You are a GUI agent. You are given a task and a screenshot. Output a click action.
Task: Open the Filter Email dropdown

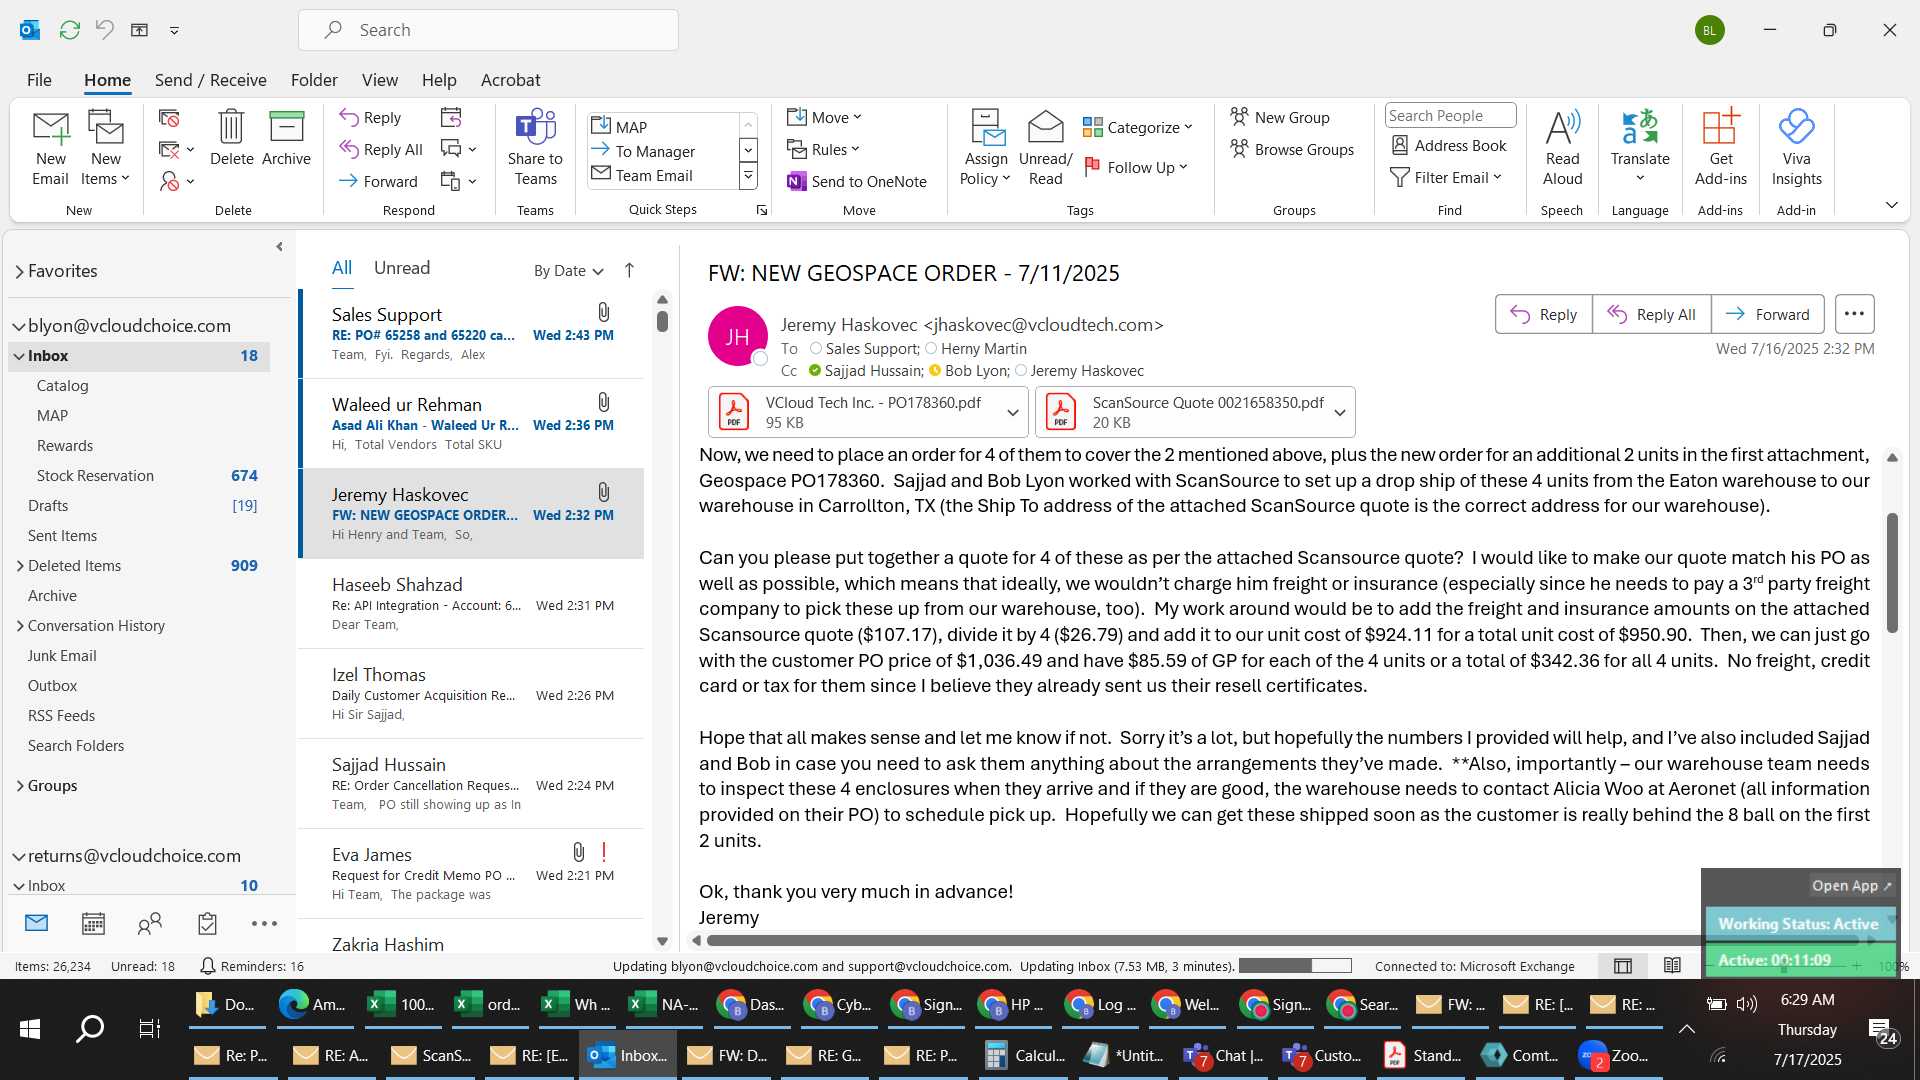[1446, 177]
